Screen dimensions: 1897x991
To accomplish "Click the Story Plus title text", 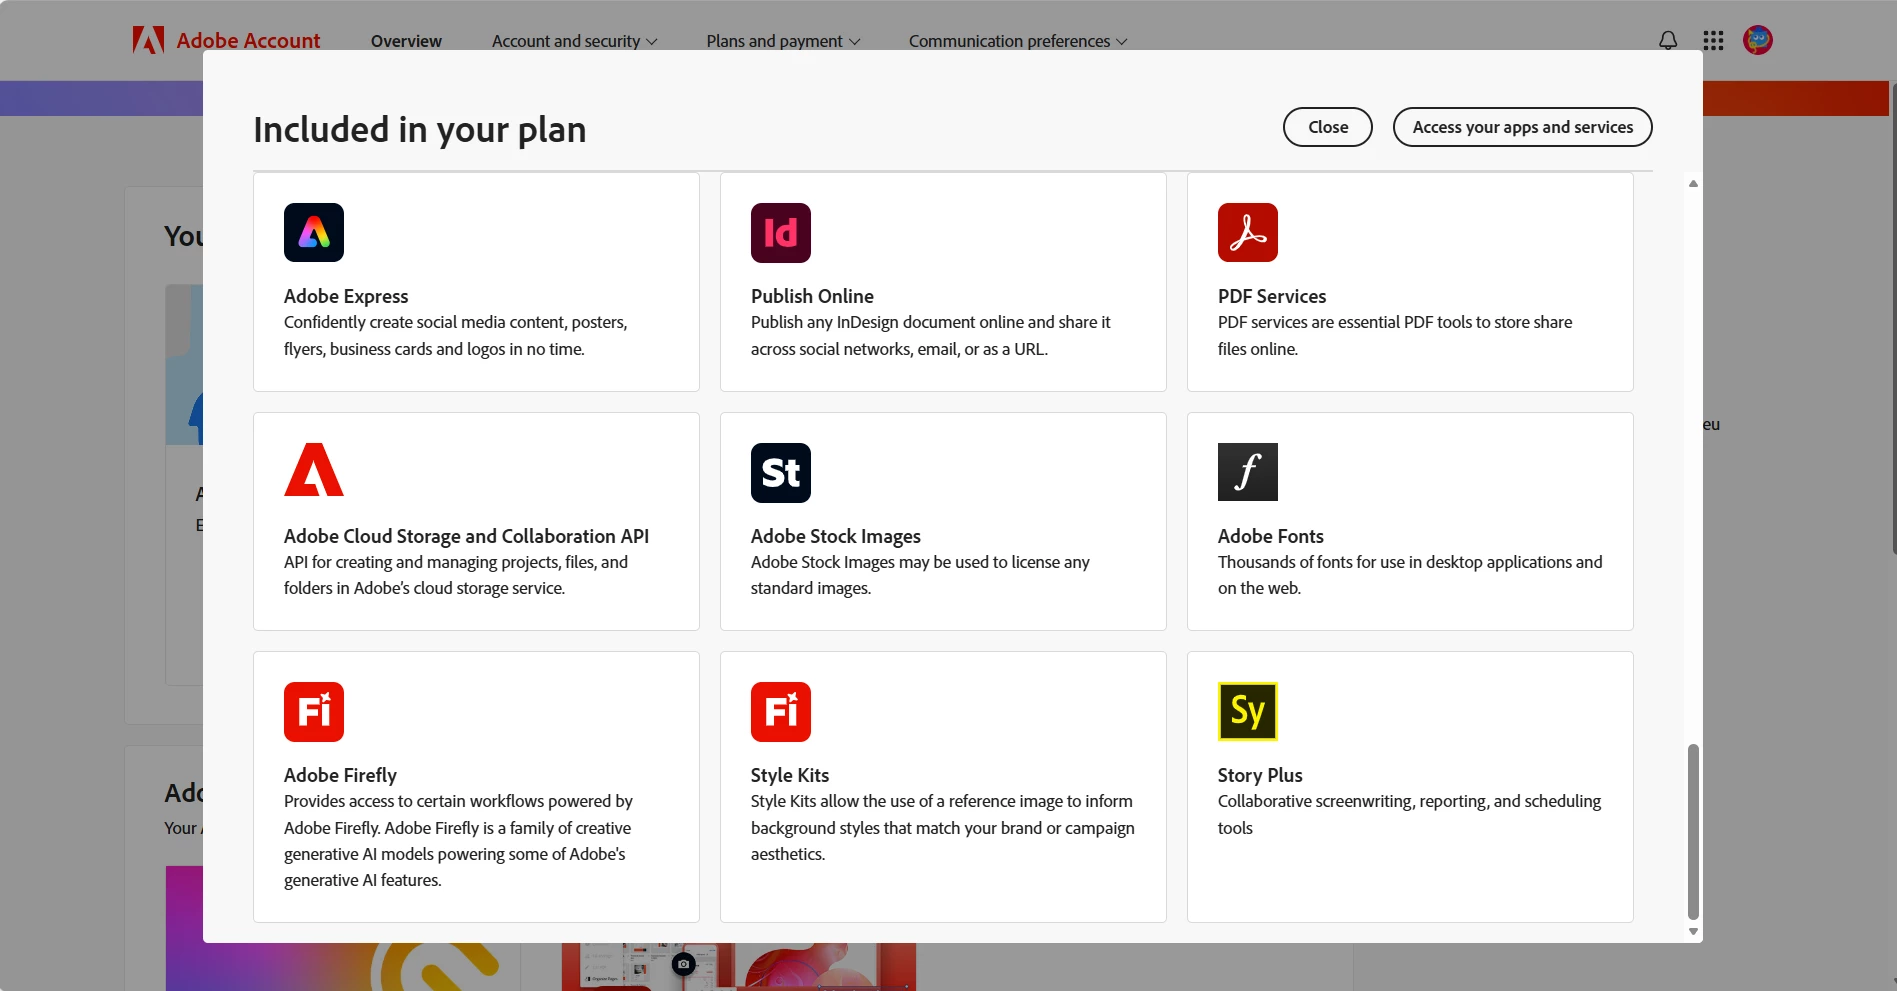I will click(1260, 775).
